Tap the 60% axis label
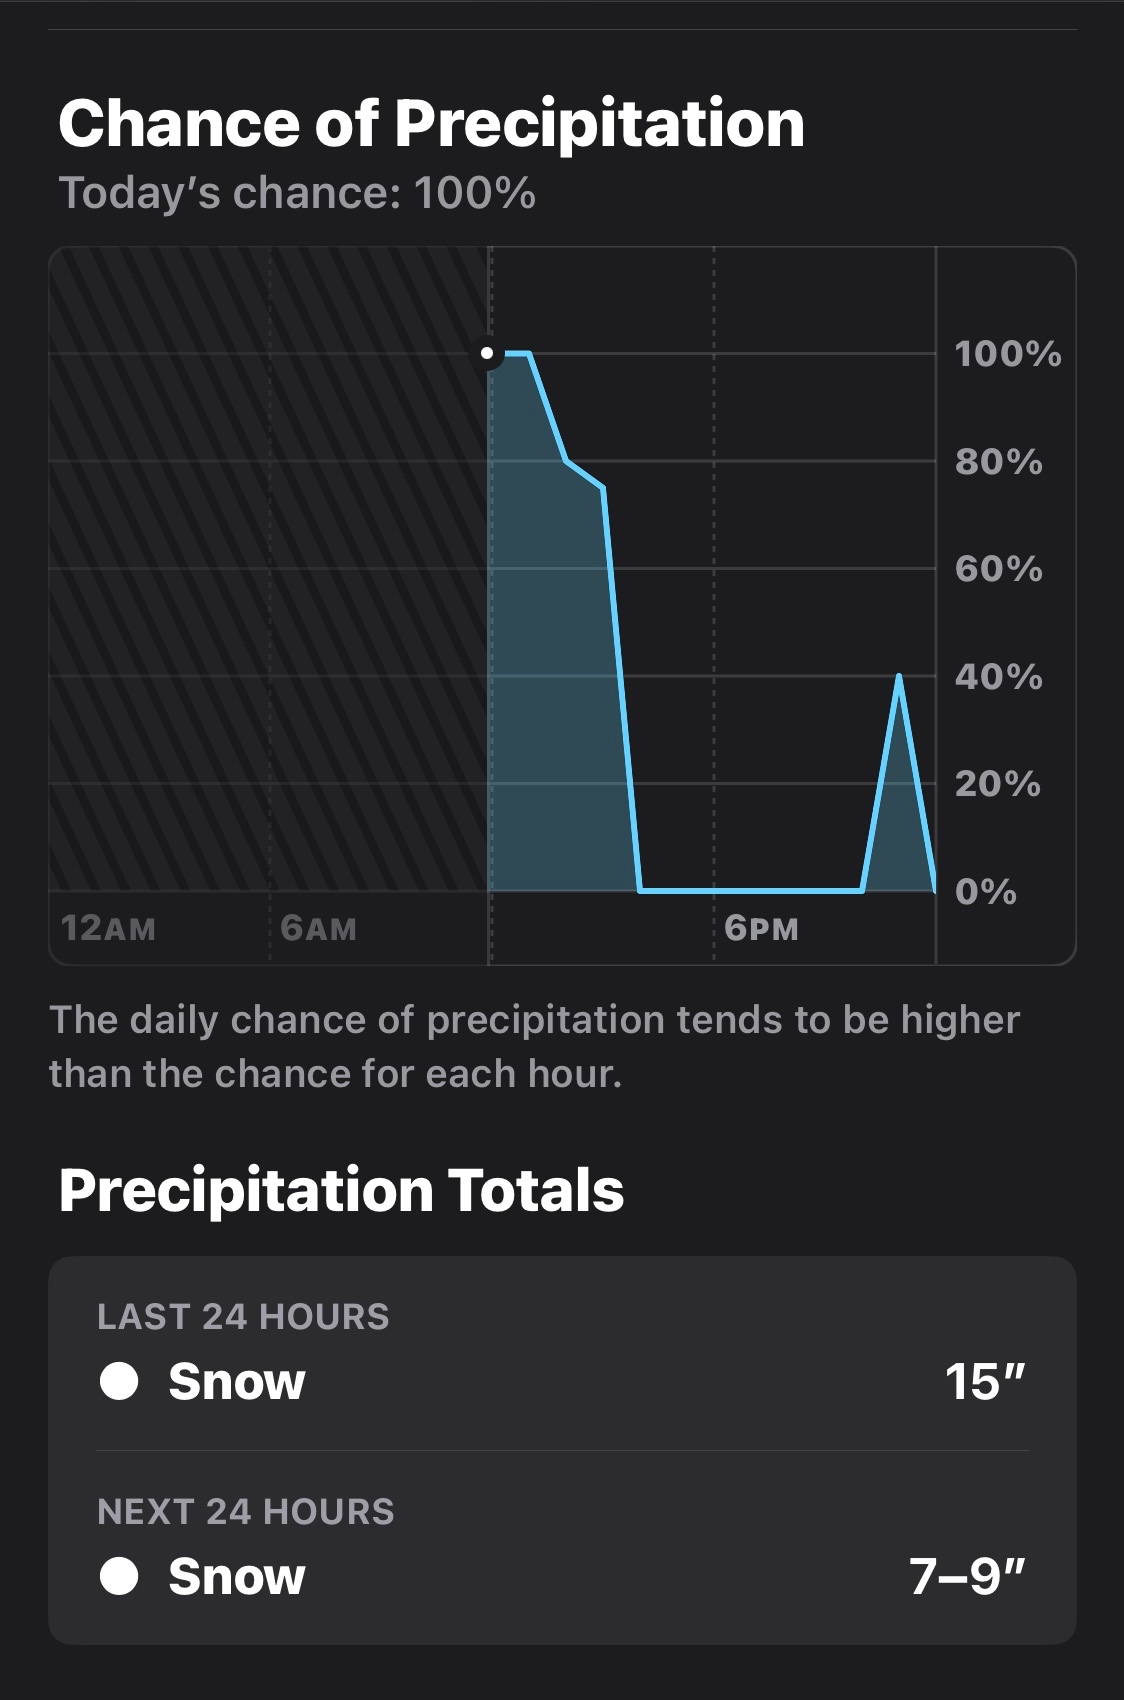 tap(998, 569)
